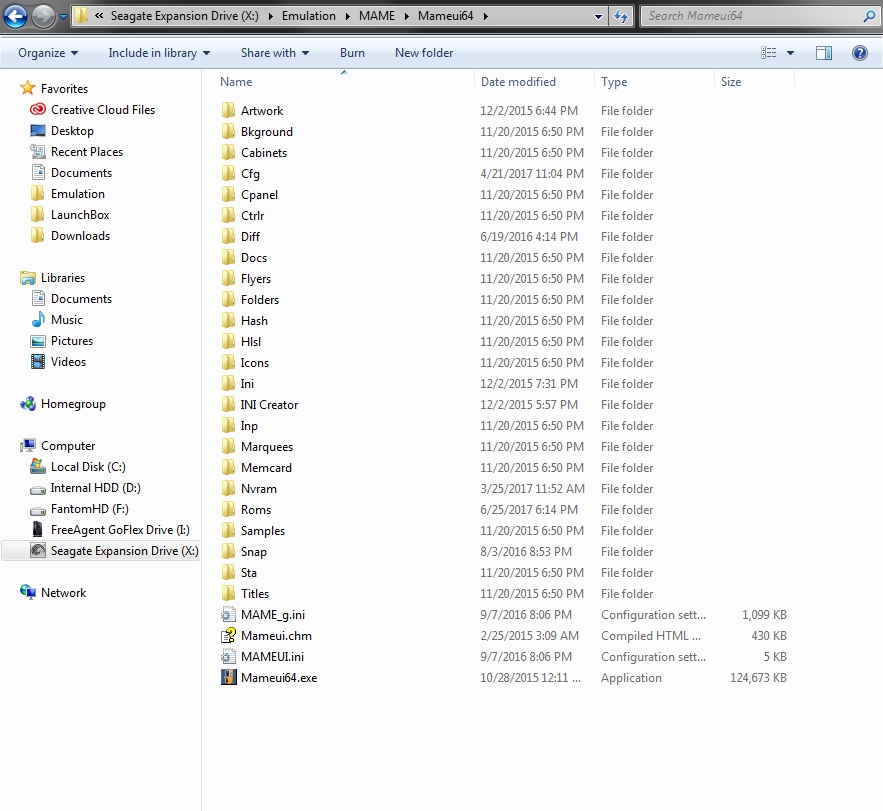
Task: Select Computer in navigation pane
Action: tap(68, 445)
